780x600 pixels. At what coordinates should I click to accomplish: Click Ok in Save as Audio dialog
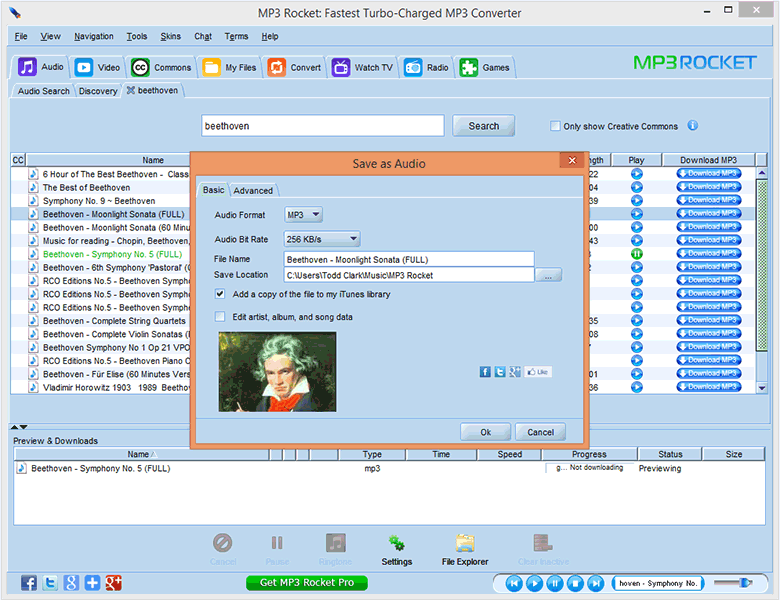coord(485,432)
